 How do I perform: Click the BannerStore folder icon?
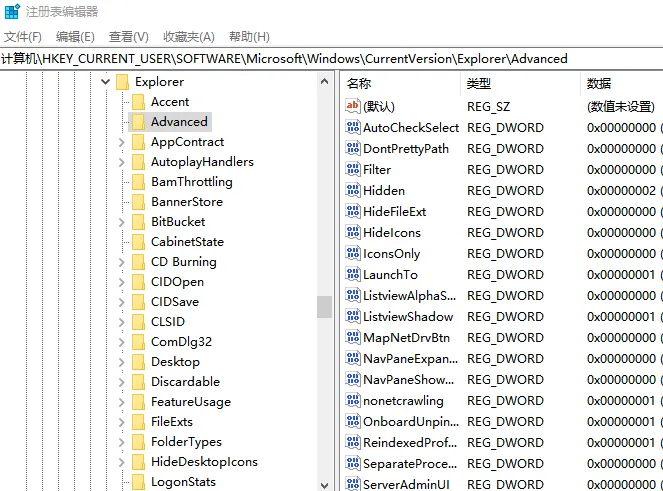click(138, 202)
